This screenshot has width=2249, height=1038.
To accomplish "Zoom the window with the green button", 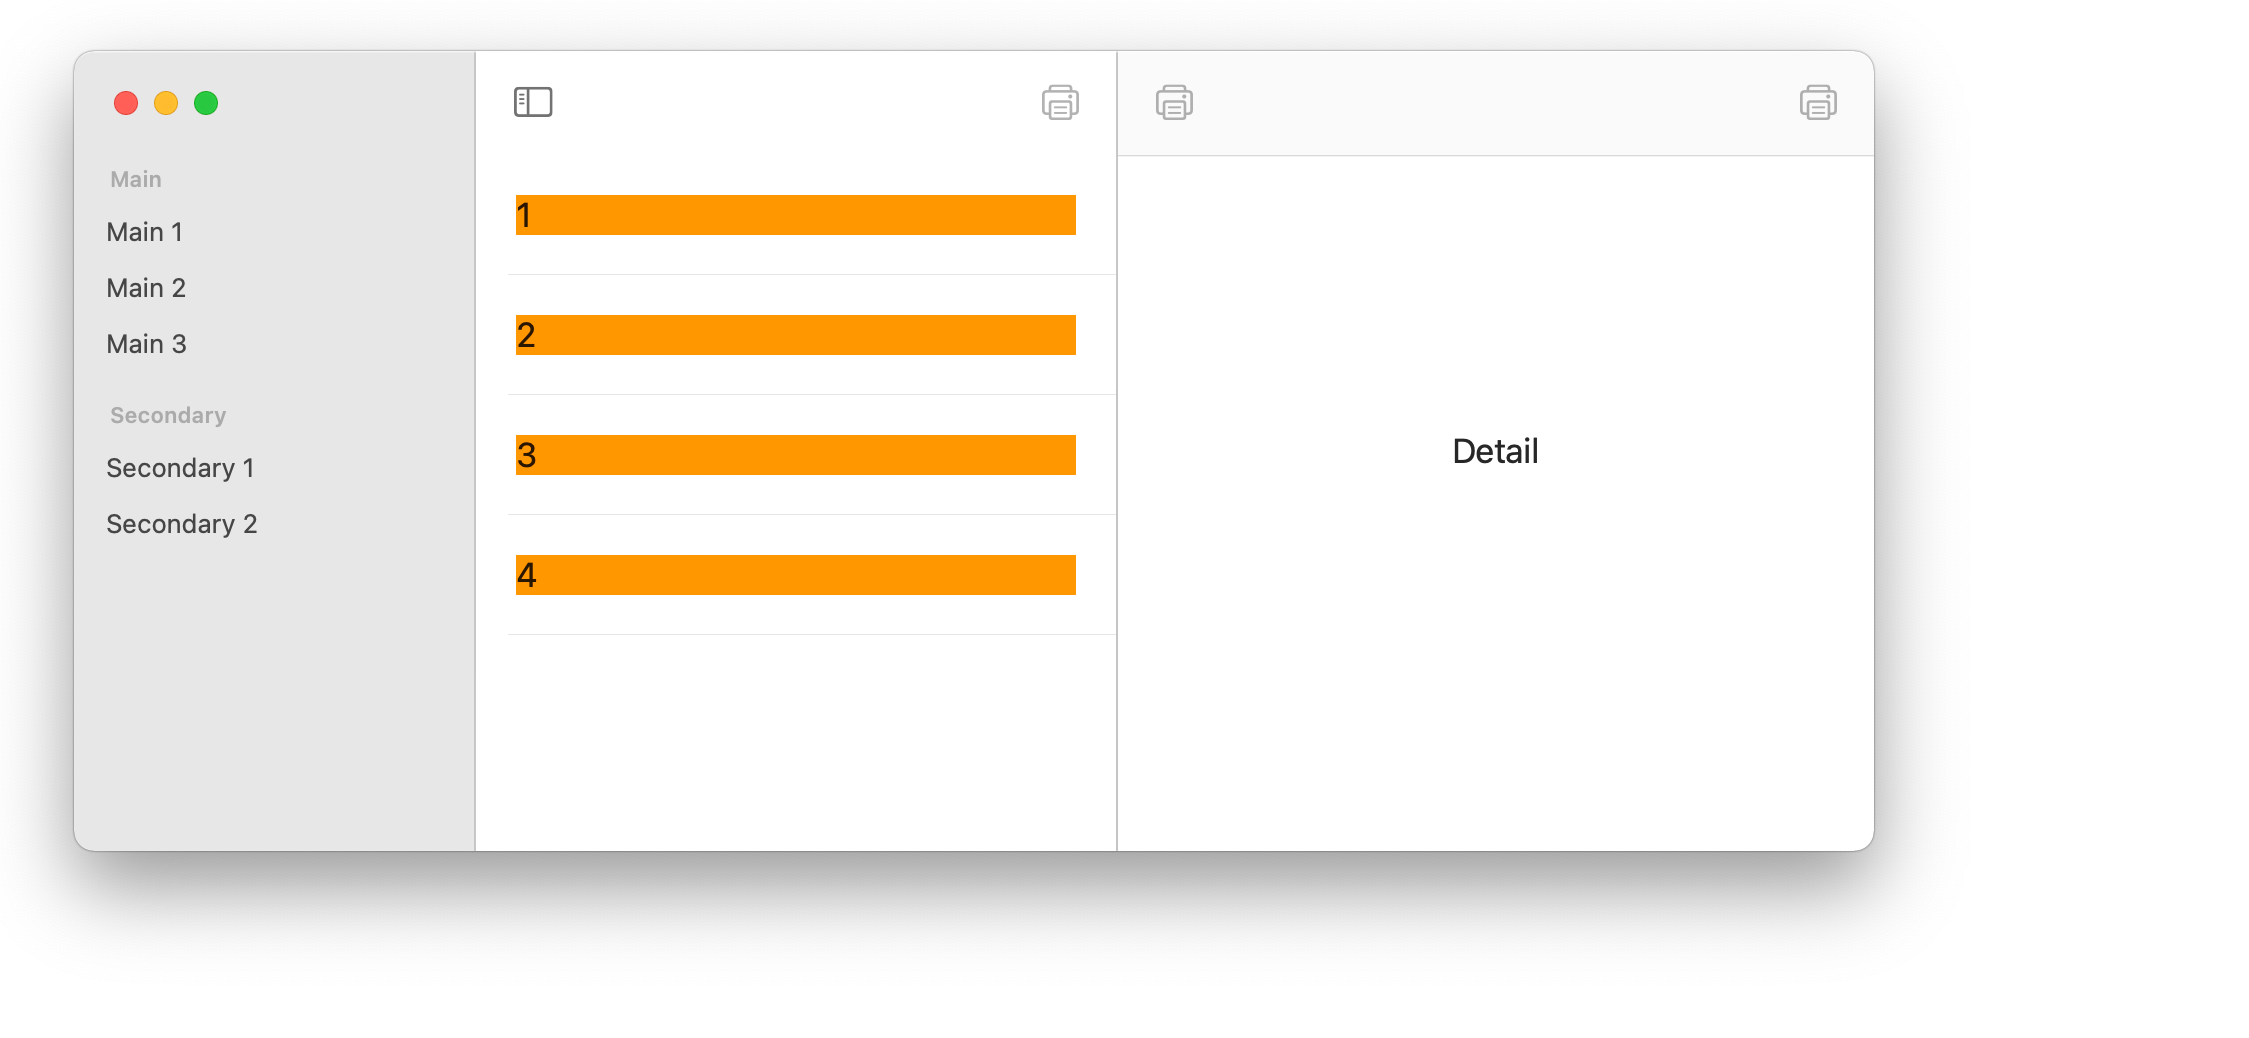I will [x=206, y=103].
